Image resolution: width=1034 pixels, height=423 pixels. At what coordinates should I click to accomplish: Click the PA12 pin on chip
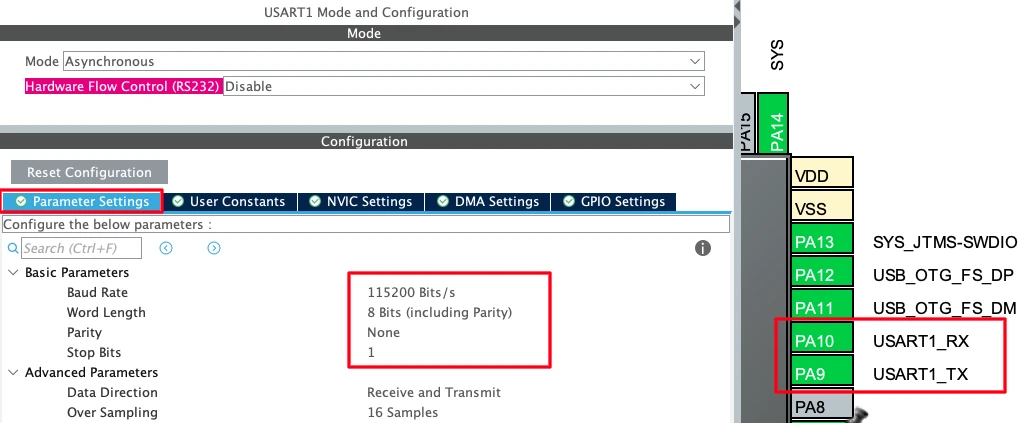[822, 272]
